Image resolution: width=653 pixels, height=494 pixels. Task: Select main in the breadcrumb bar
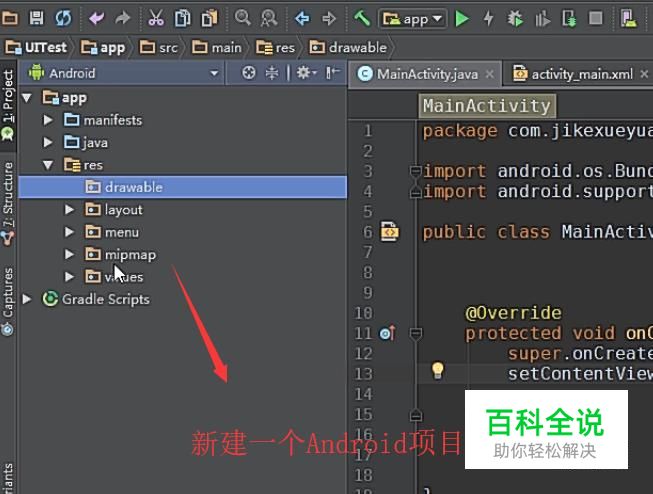(217, 47)
